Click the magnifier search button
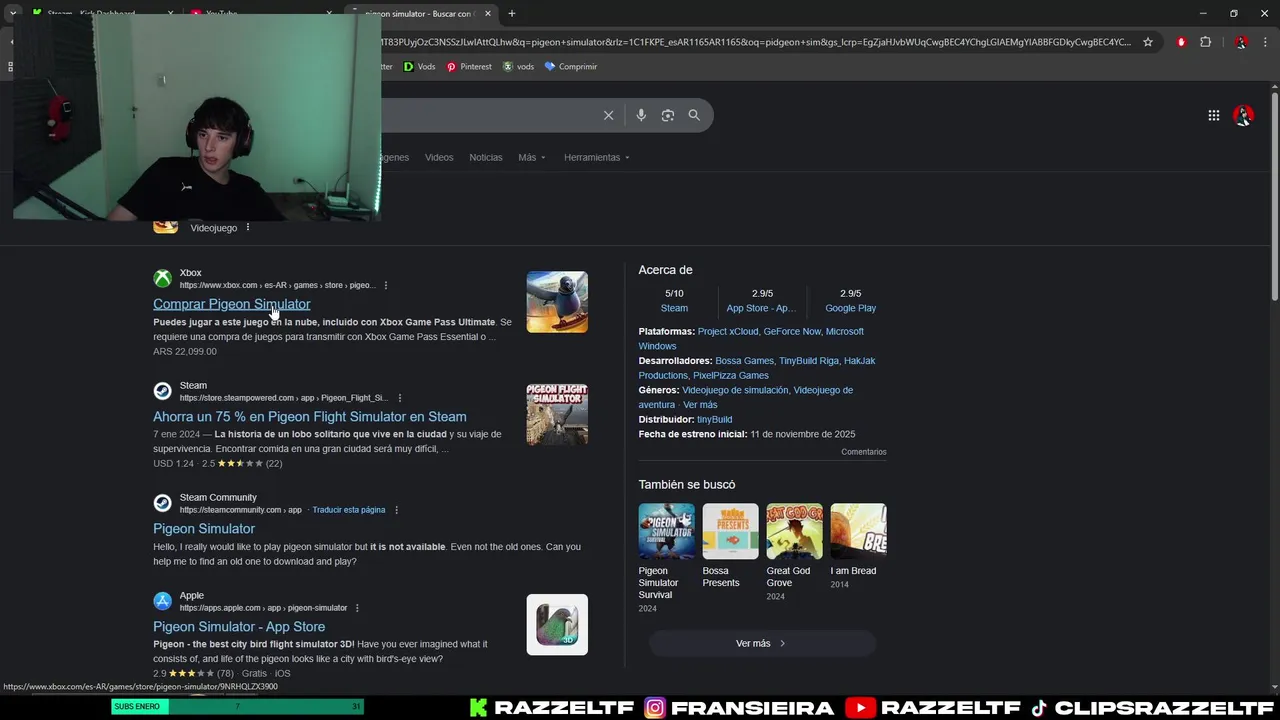 point(694,115)
